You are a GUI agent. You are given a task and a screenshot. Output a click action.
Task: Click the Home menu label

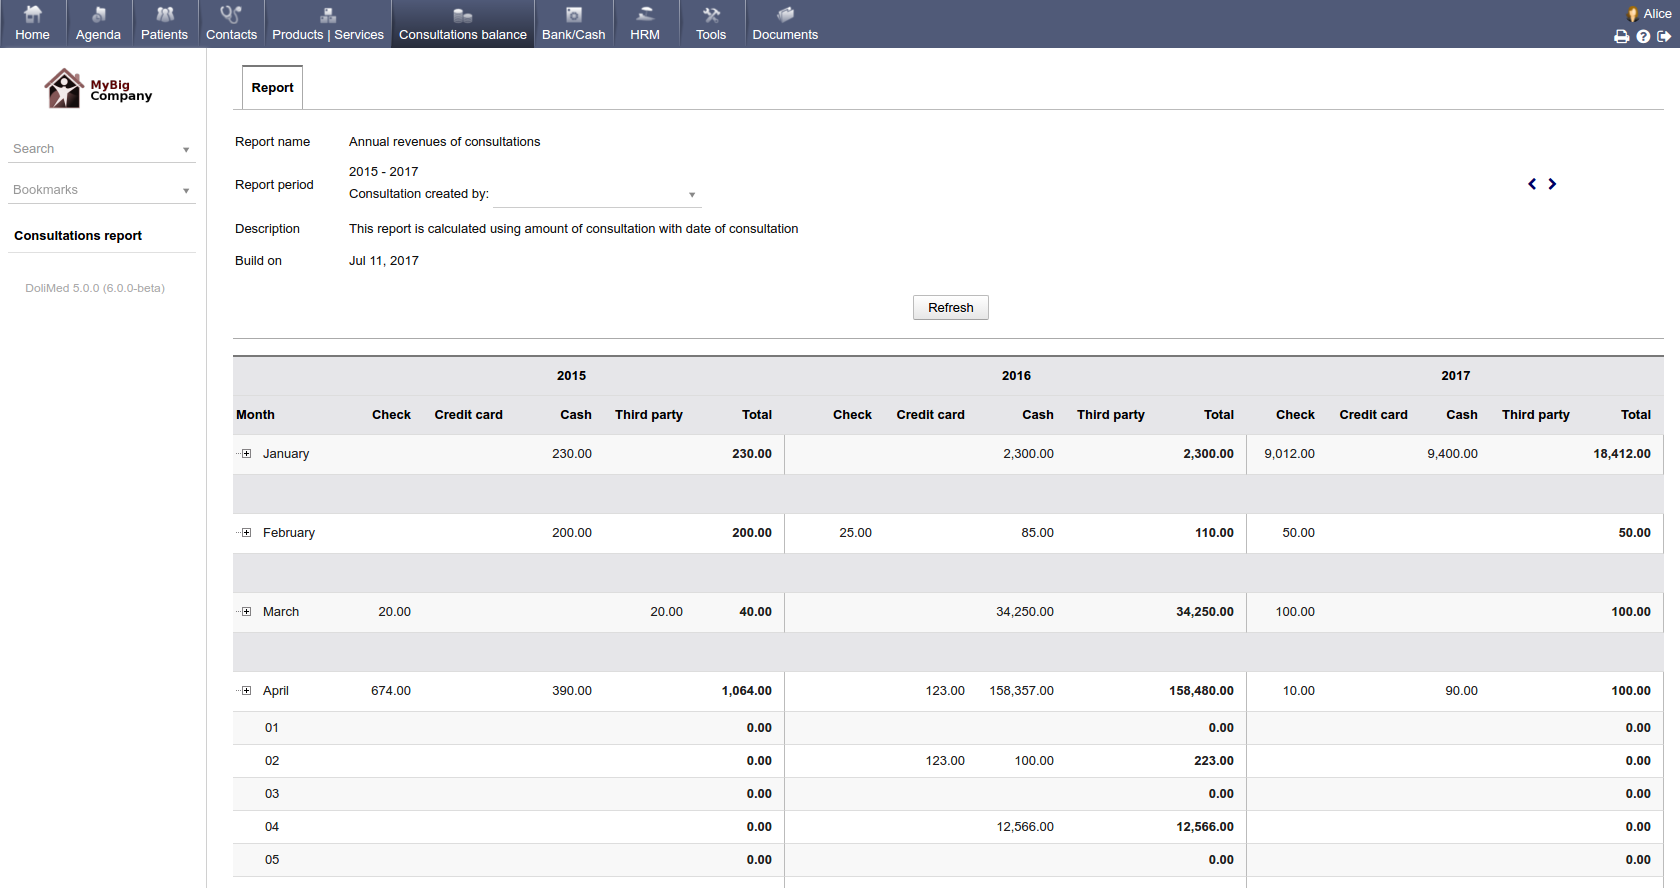[32, 35]
